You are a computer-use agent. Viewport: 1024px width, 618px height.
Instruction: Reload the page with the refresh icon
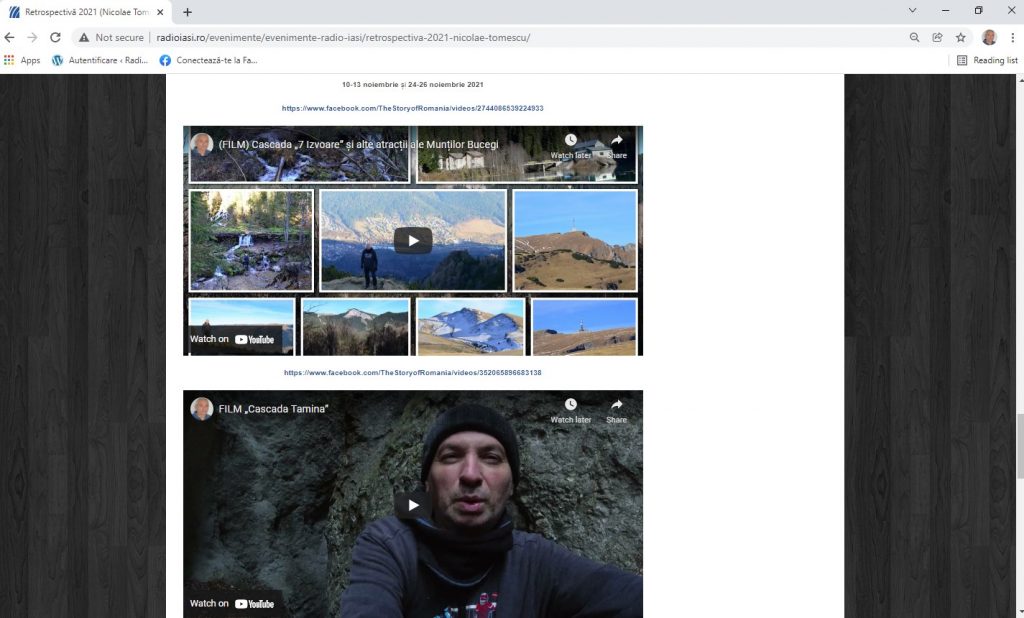click(55, 37)
